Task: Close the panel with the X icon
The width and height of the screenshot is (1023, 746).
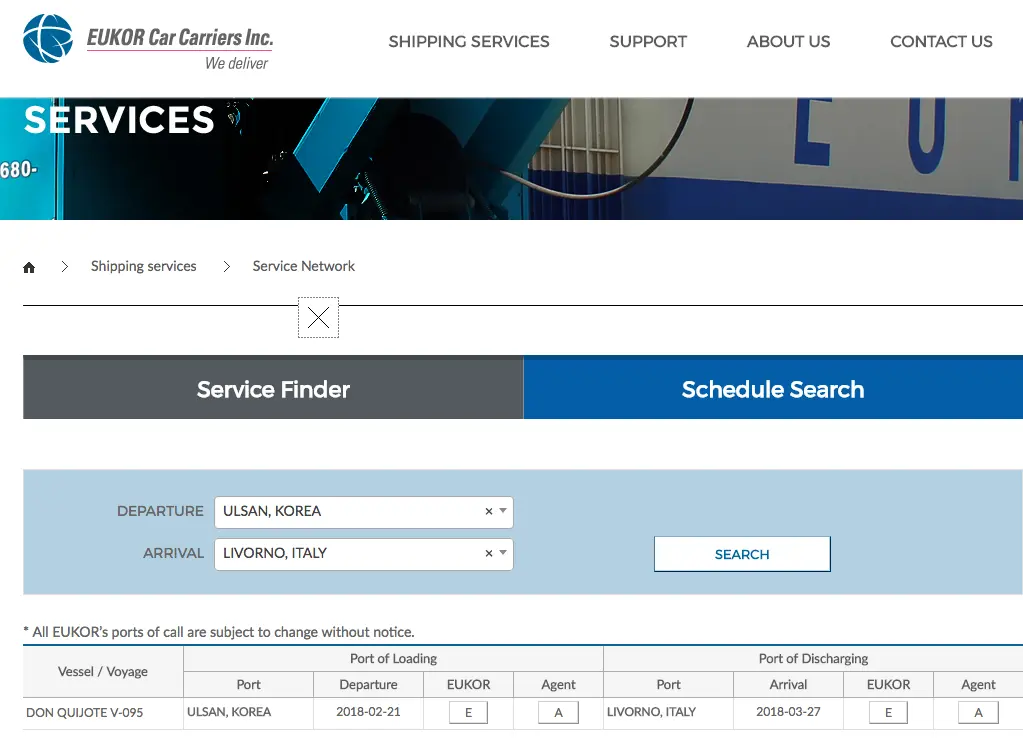Action: pos(318,318)
